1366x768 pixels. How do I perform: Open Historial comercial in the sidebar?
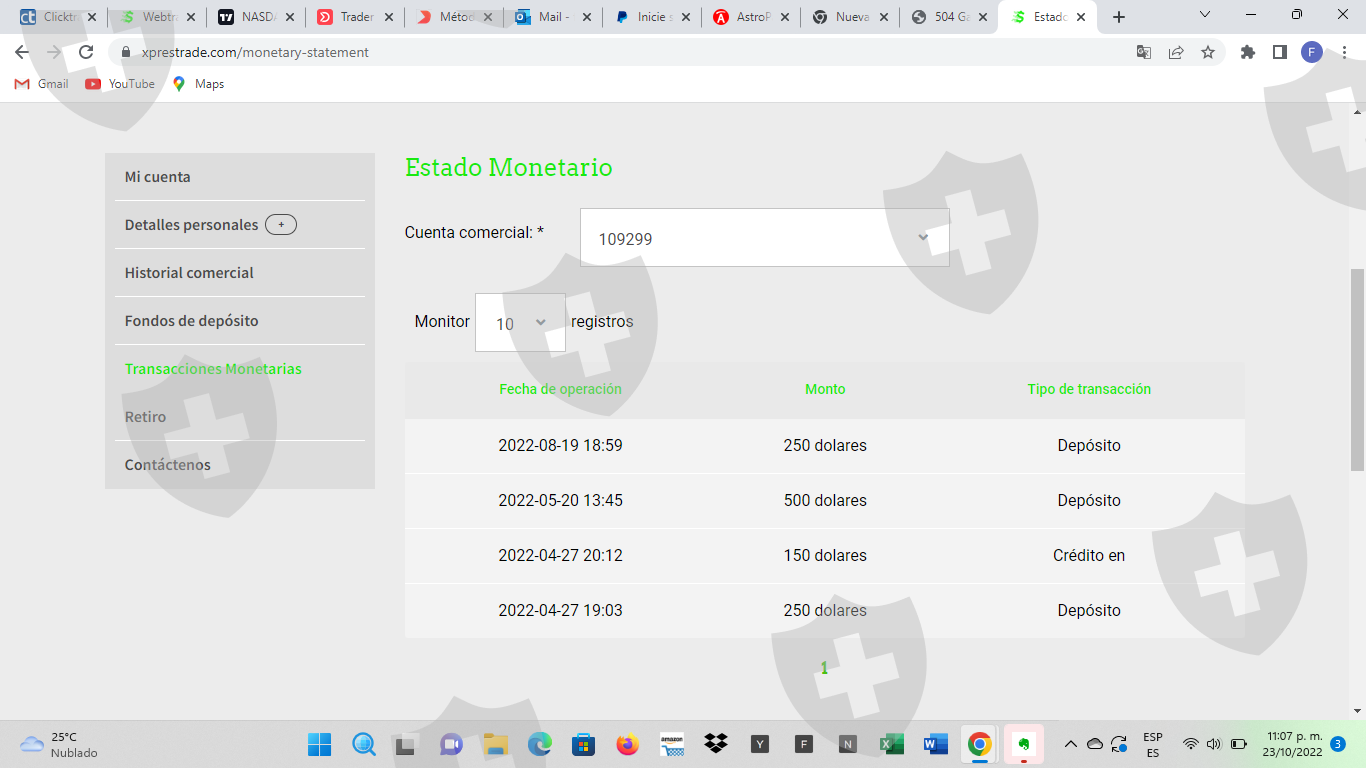coord(189,273)
